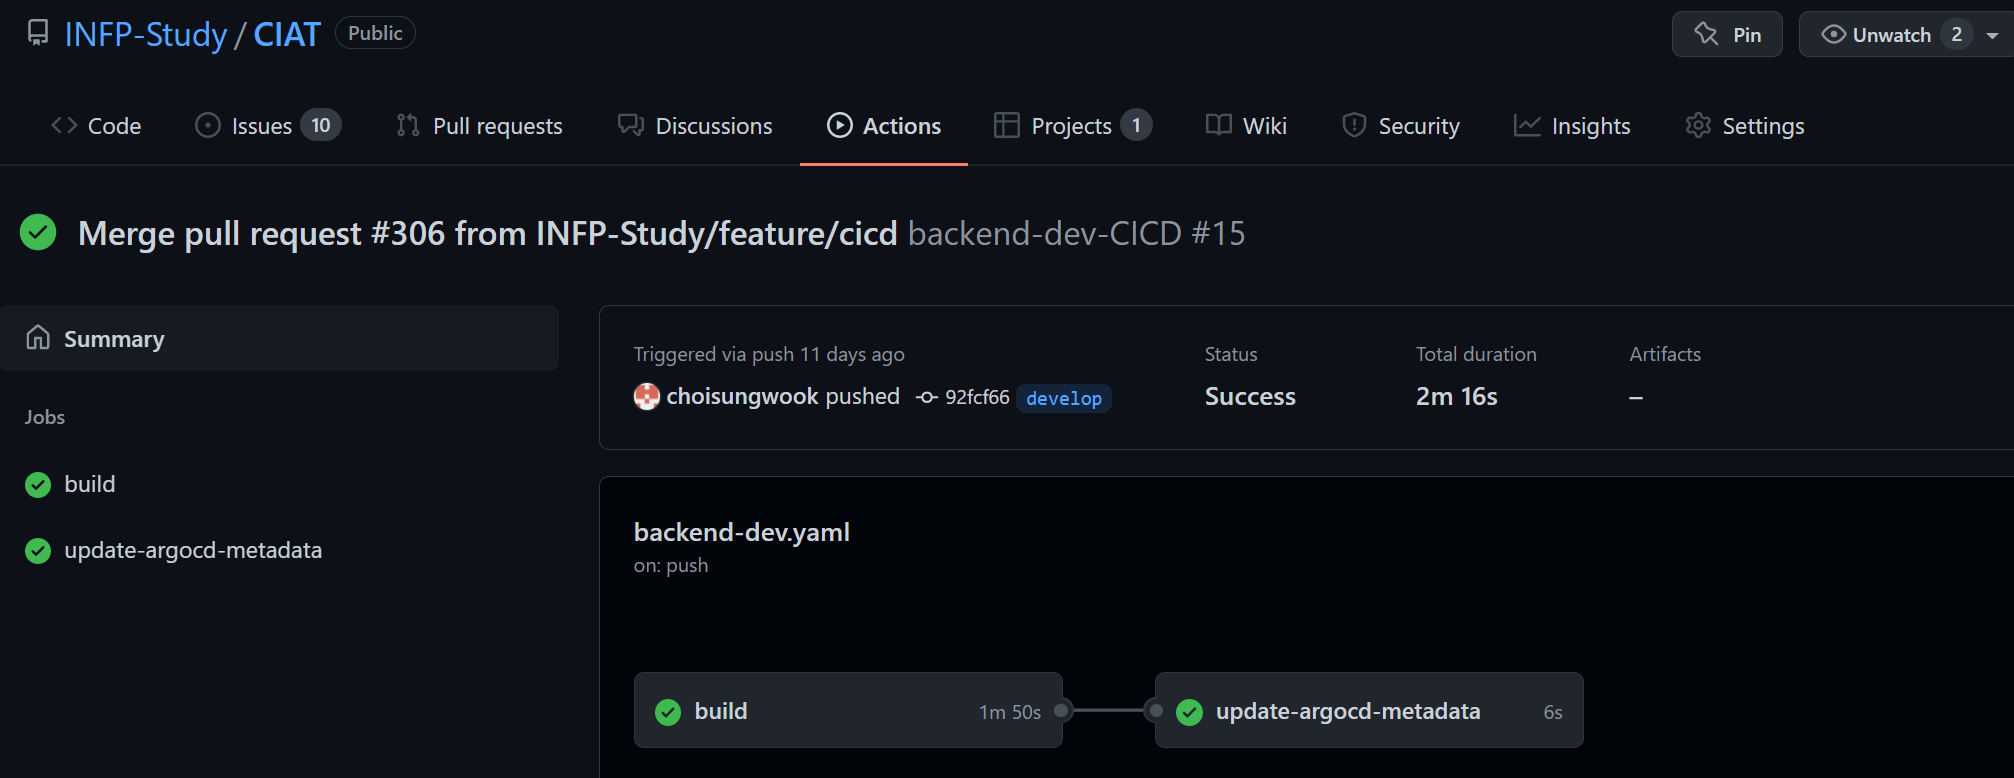Click the Projects count badge 1
The width and height of the screenshot is (2014, 778).
[x=1136, y=125]
